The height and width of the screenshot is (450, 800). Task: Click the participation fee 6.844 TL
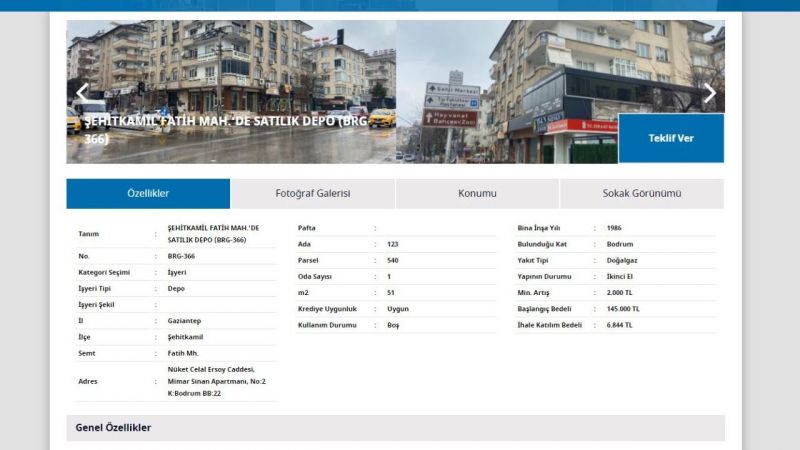tap(619, 325)
